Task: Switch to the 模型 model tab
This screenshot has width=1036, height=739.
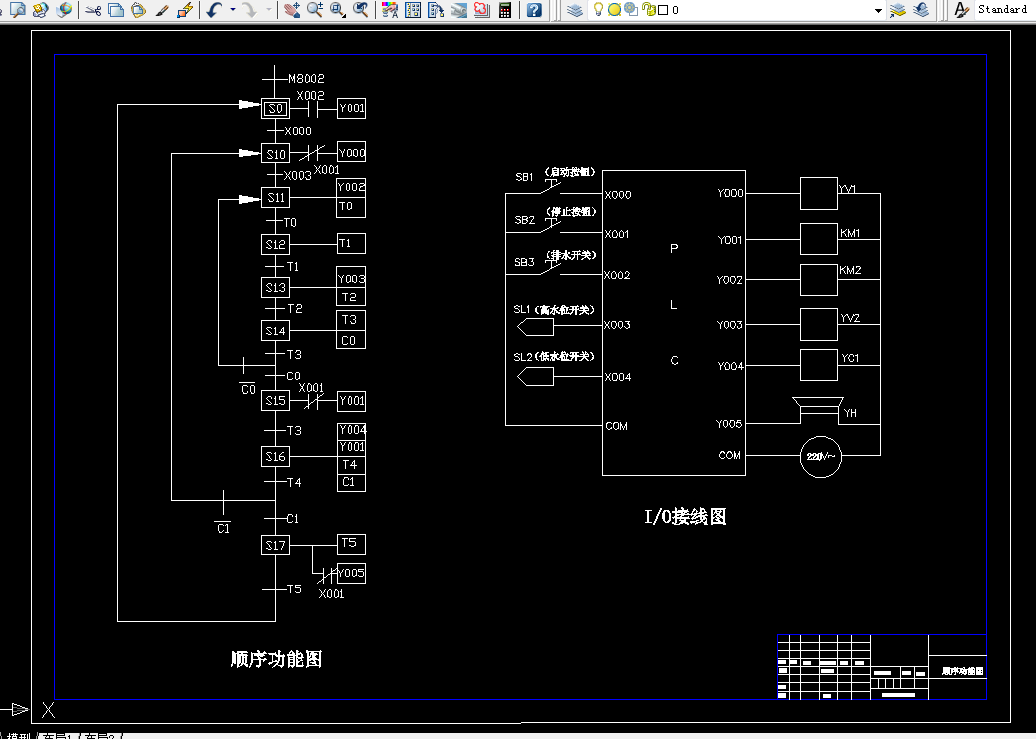Action: pos(18,735)
